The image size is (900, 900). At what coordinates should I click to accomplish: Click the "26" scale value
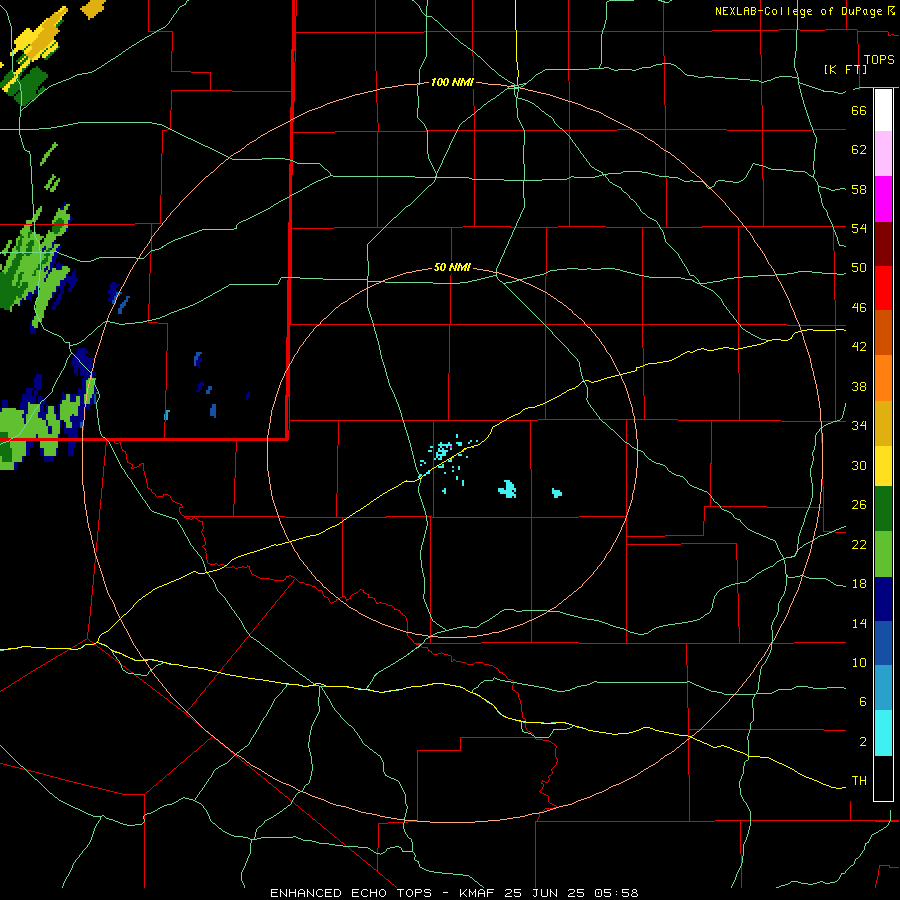click(859, 505)
